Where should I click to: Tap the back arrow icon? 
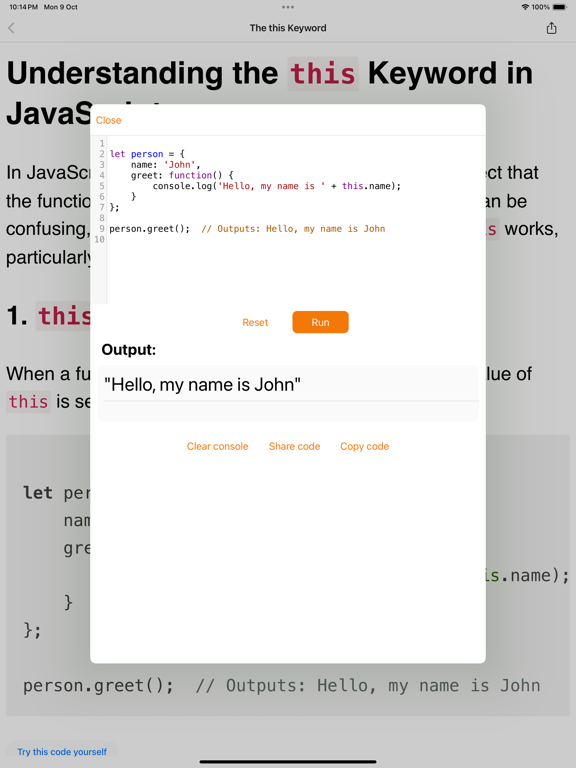click(11, 28)
